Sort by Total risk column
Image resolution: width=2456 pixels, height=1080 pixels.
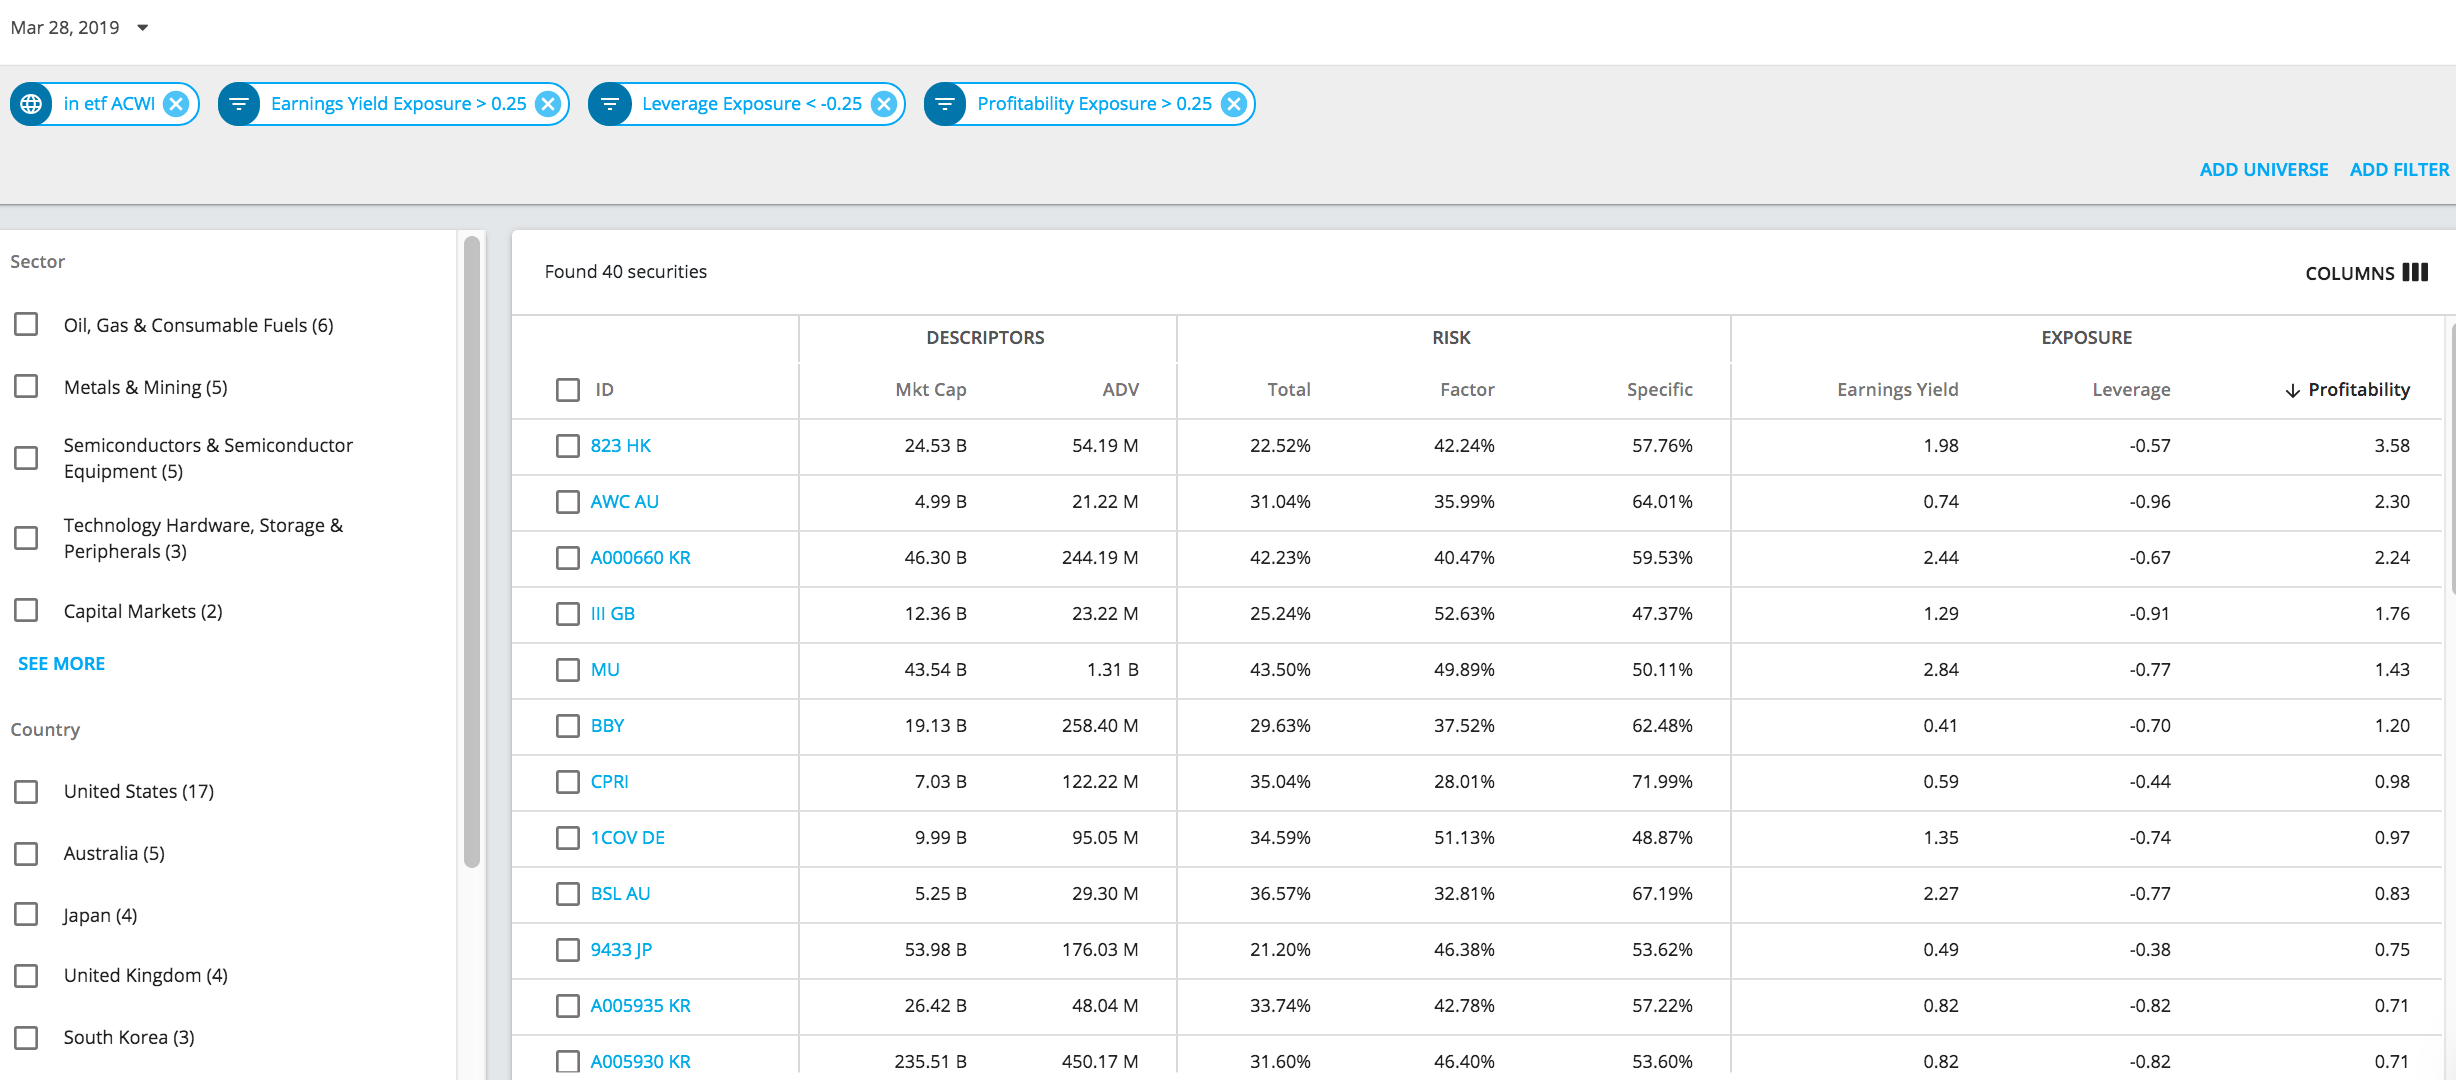(x=1288, y=390)
